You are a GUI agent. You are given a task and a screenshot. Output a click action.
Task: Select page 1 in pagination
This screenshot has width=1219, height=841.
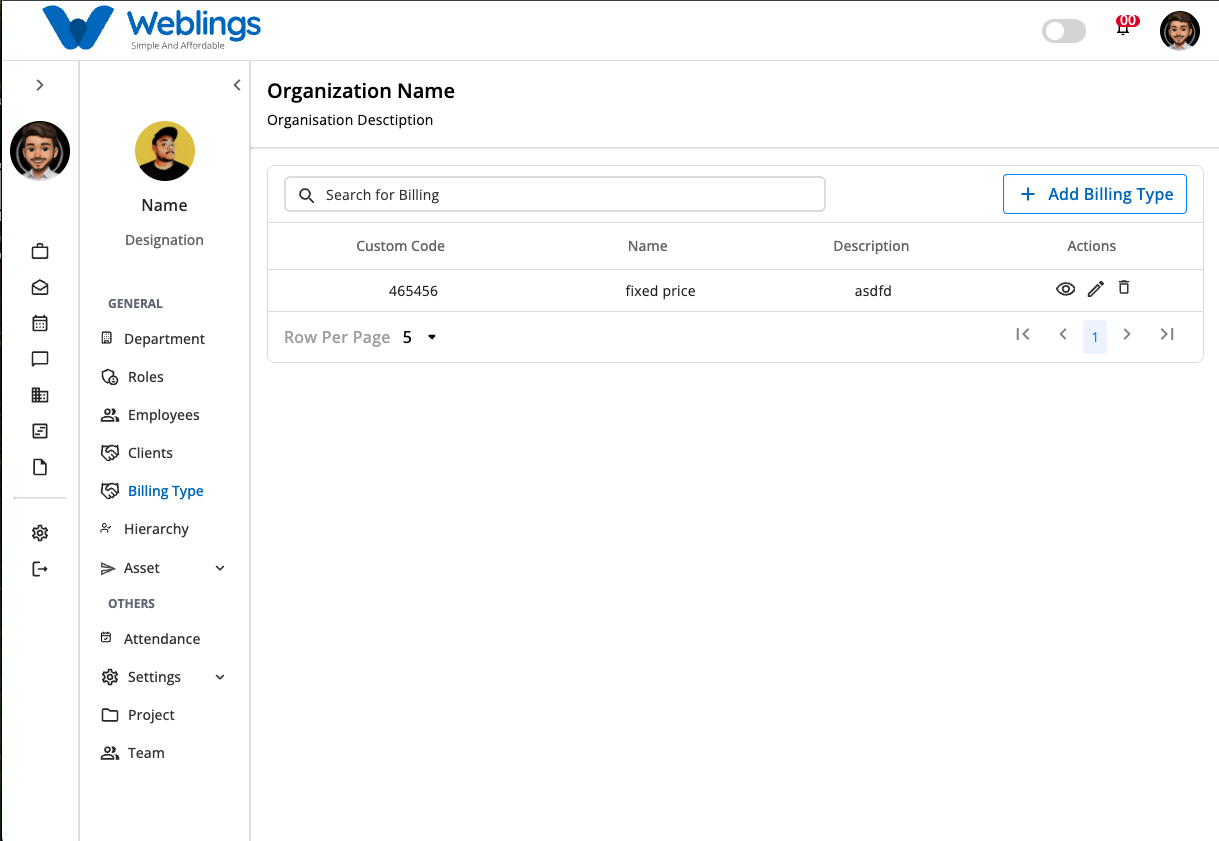pyautogui.click(x=1095, y=337)
